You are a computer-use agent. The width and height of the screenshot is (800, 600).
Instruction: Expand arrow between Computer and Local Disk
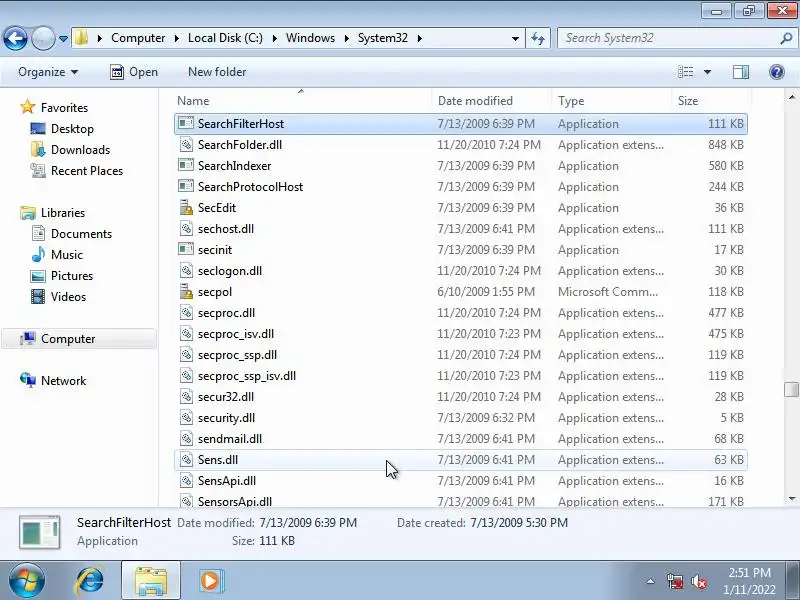[x=177, y=38]
